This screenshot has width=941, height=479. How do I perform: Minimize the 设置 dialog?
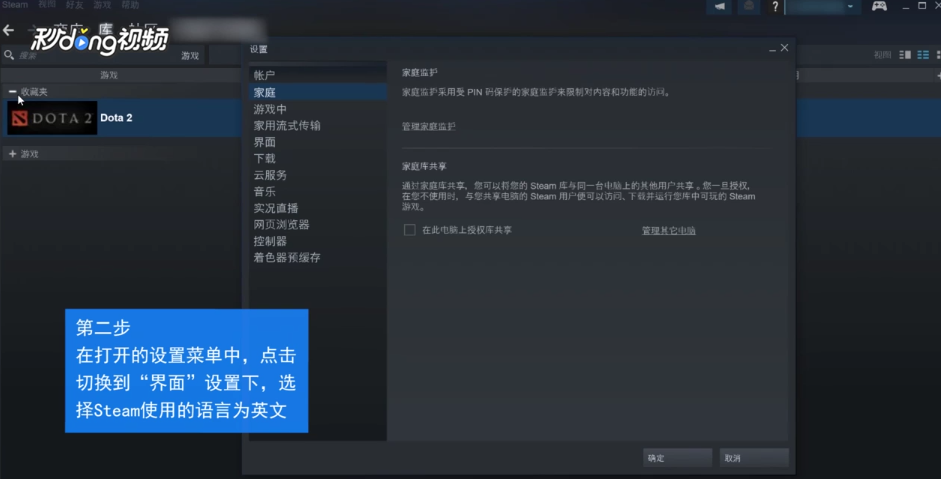[772, 49]
